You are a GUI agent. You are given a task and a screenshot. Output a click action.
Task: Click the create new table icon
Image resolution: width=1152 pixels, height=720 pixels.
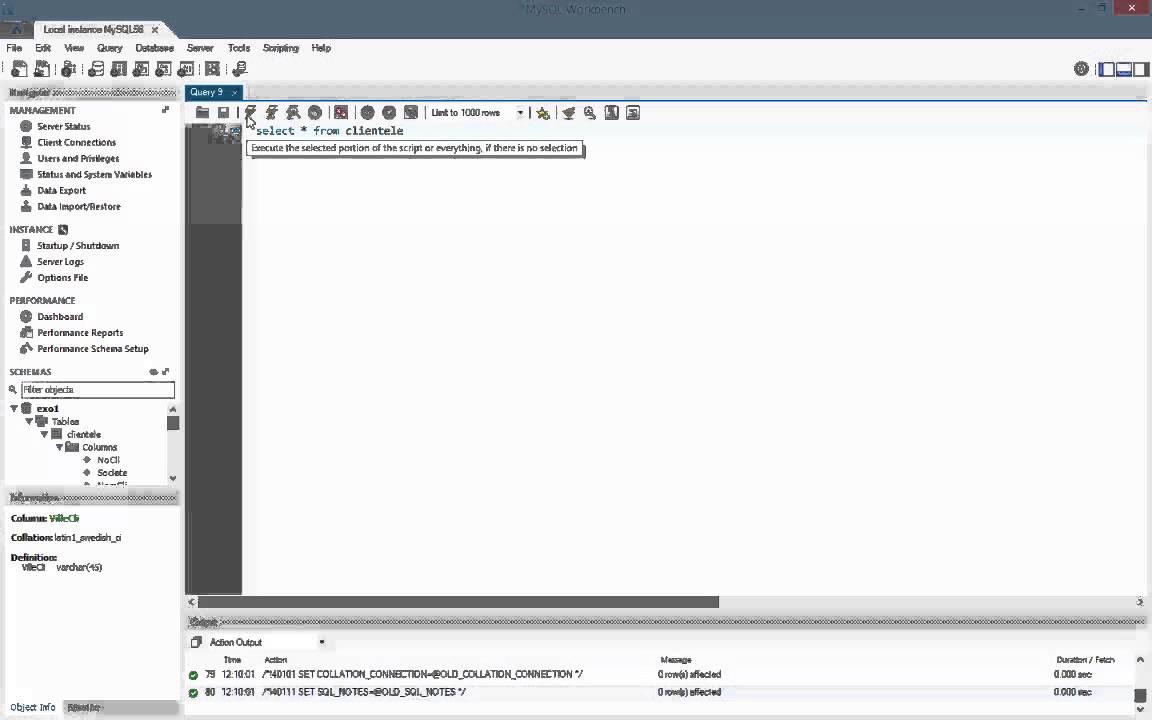[118, 69]
